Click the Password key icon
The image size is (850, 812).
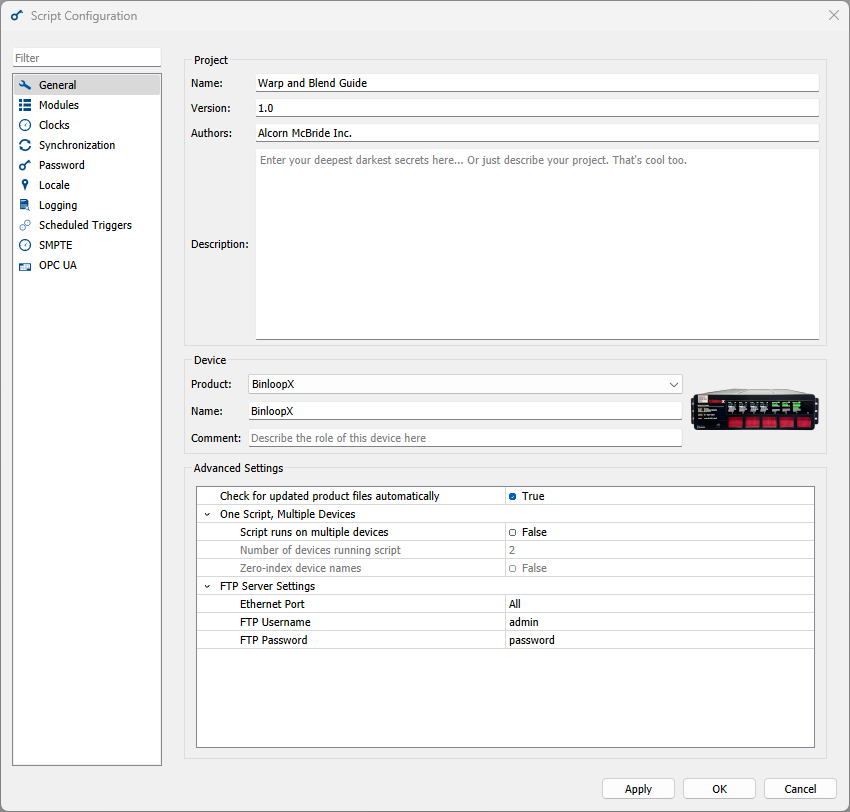(x=25, y=165)
